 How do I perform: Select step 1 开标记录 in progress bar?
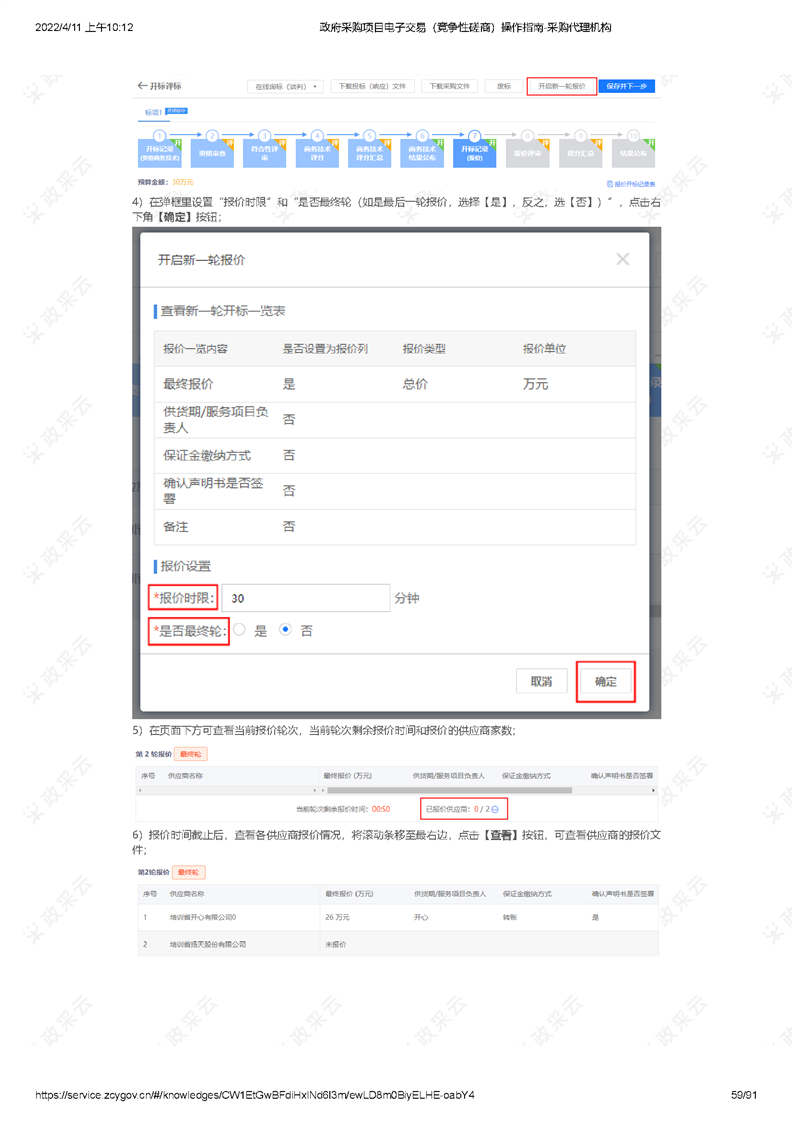tap(159, 151)
